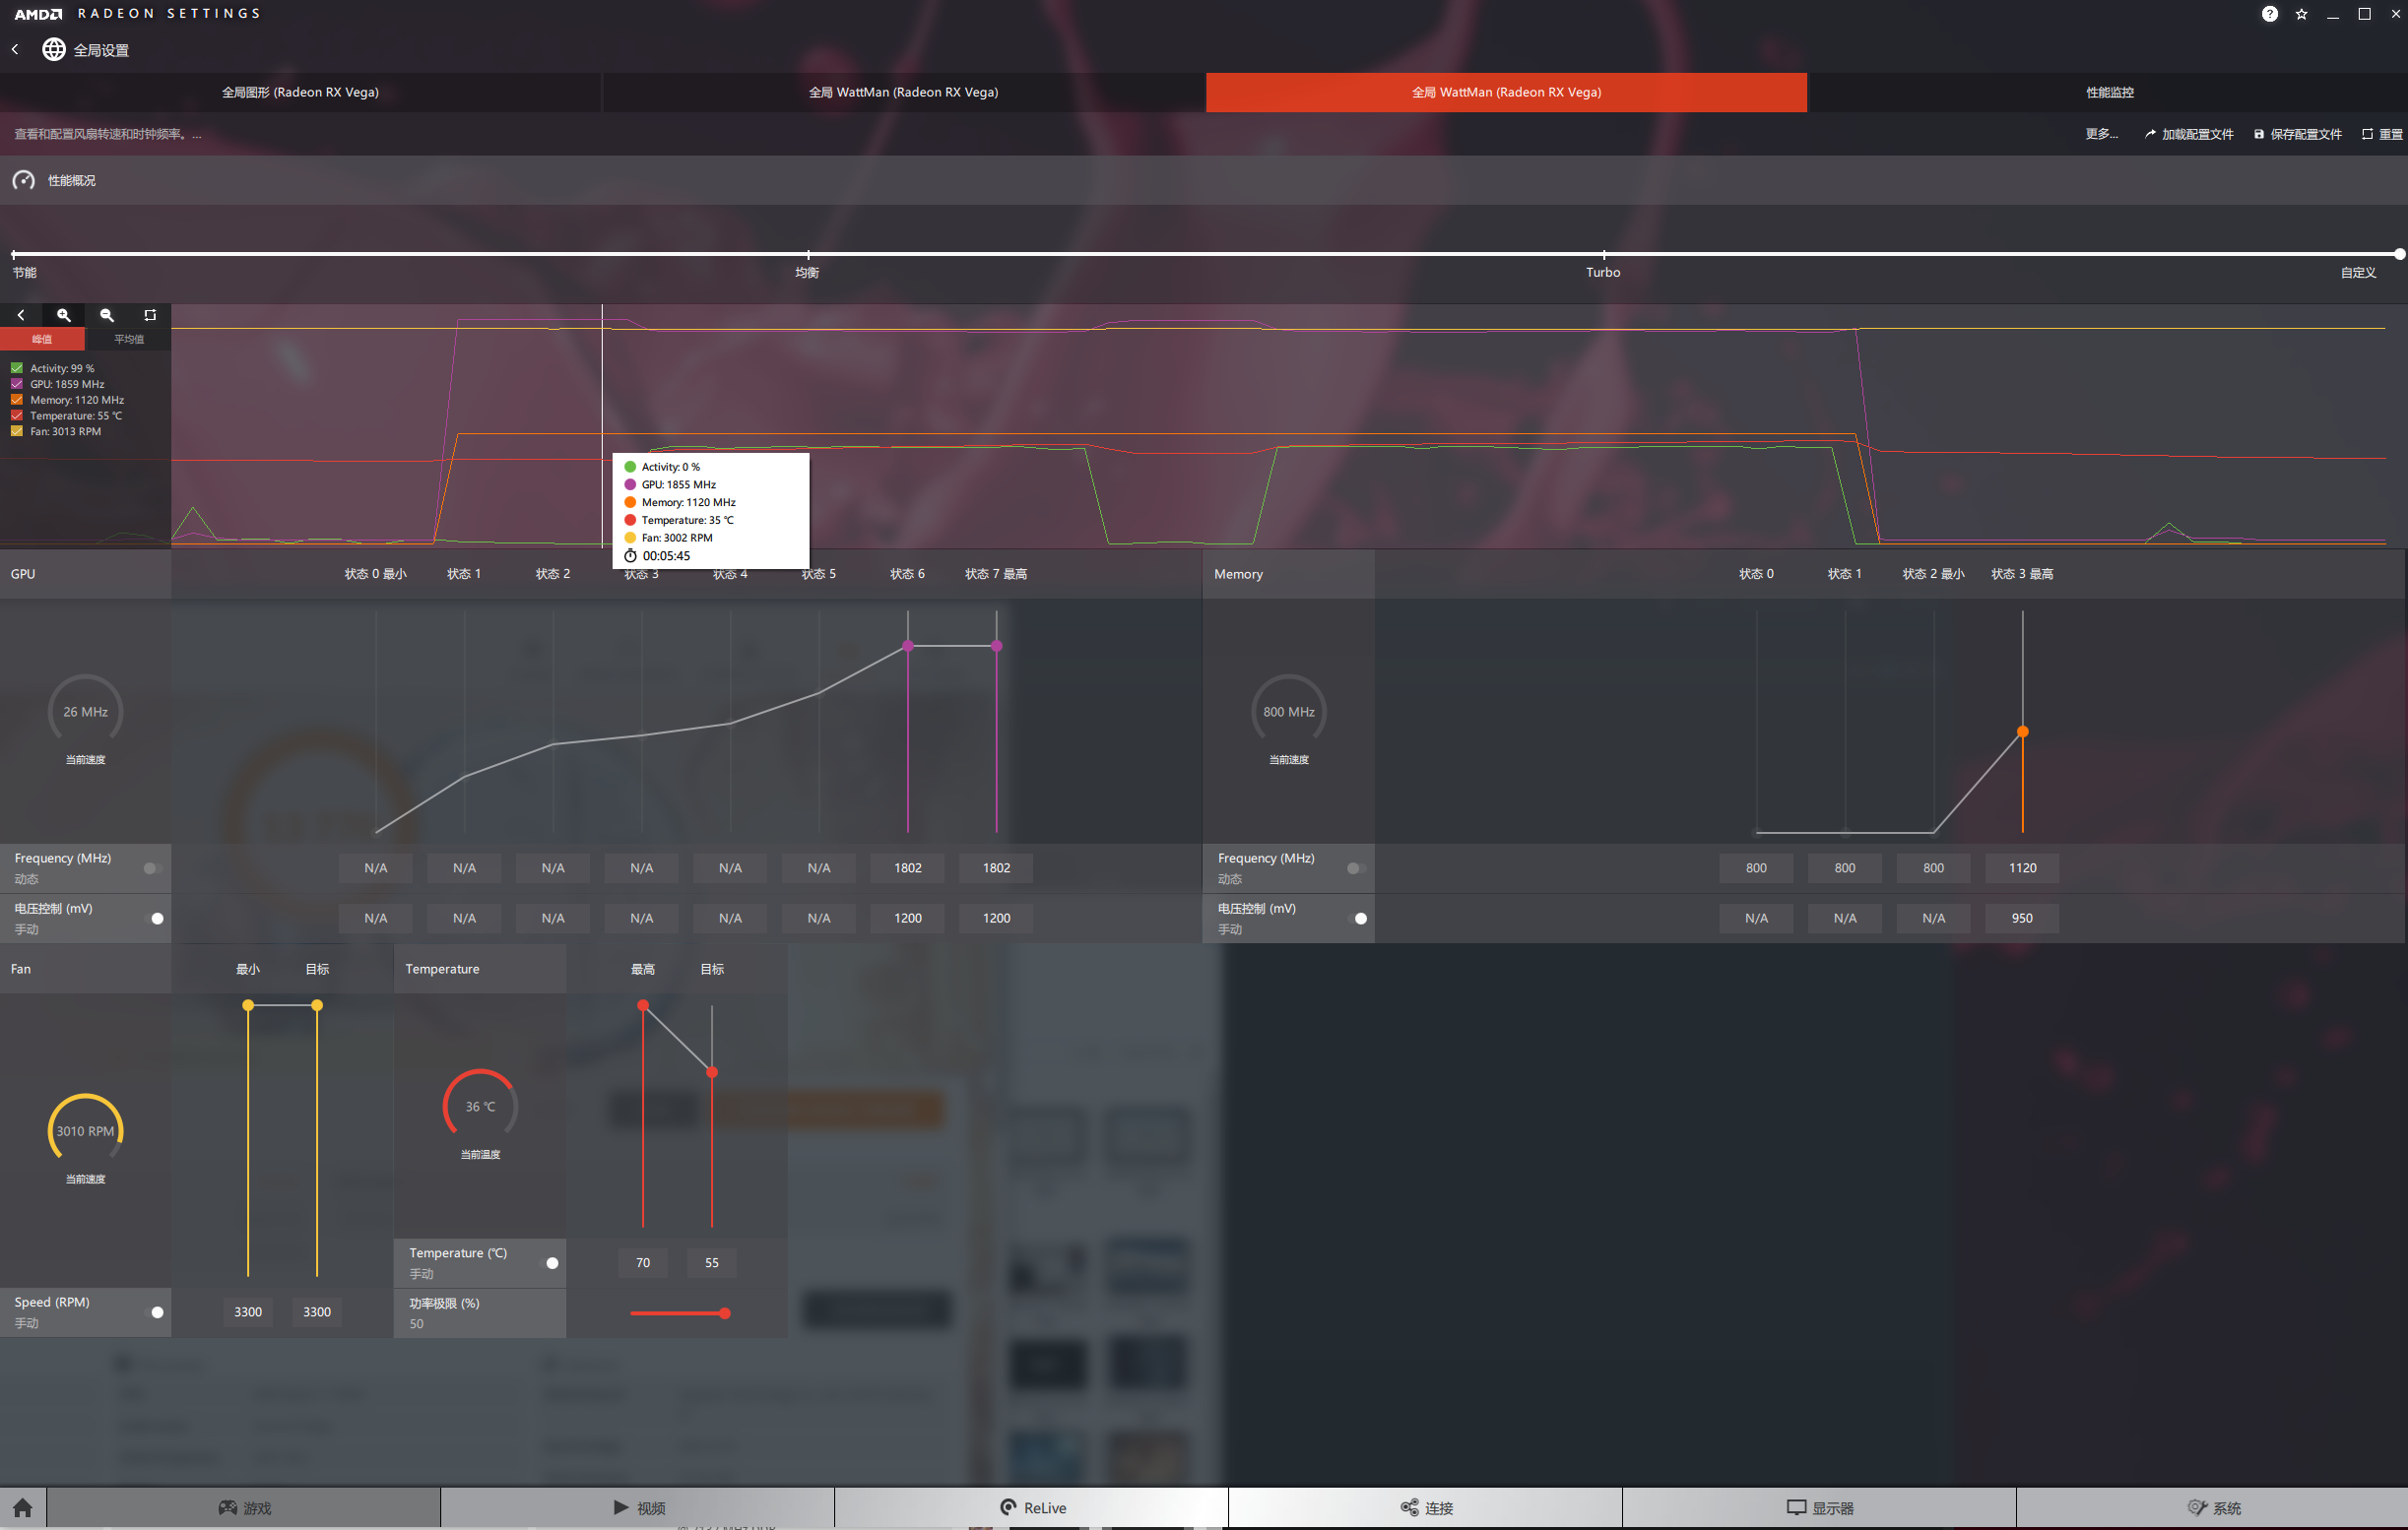Reset the graph view icon
The width and height of the screenshot is (2408, 1530).
(150, 315)
